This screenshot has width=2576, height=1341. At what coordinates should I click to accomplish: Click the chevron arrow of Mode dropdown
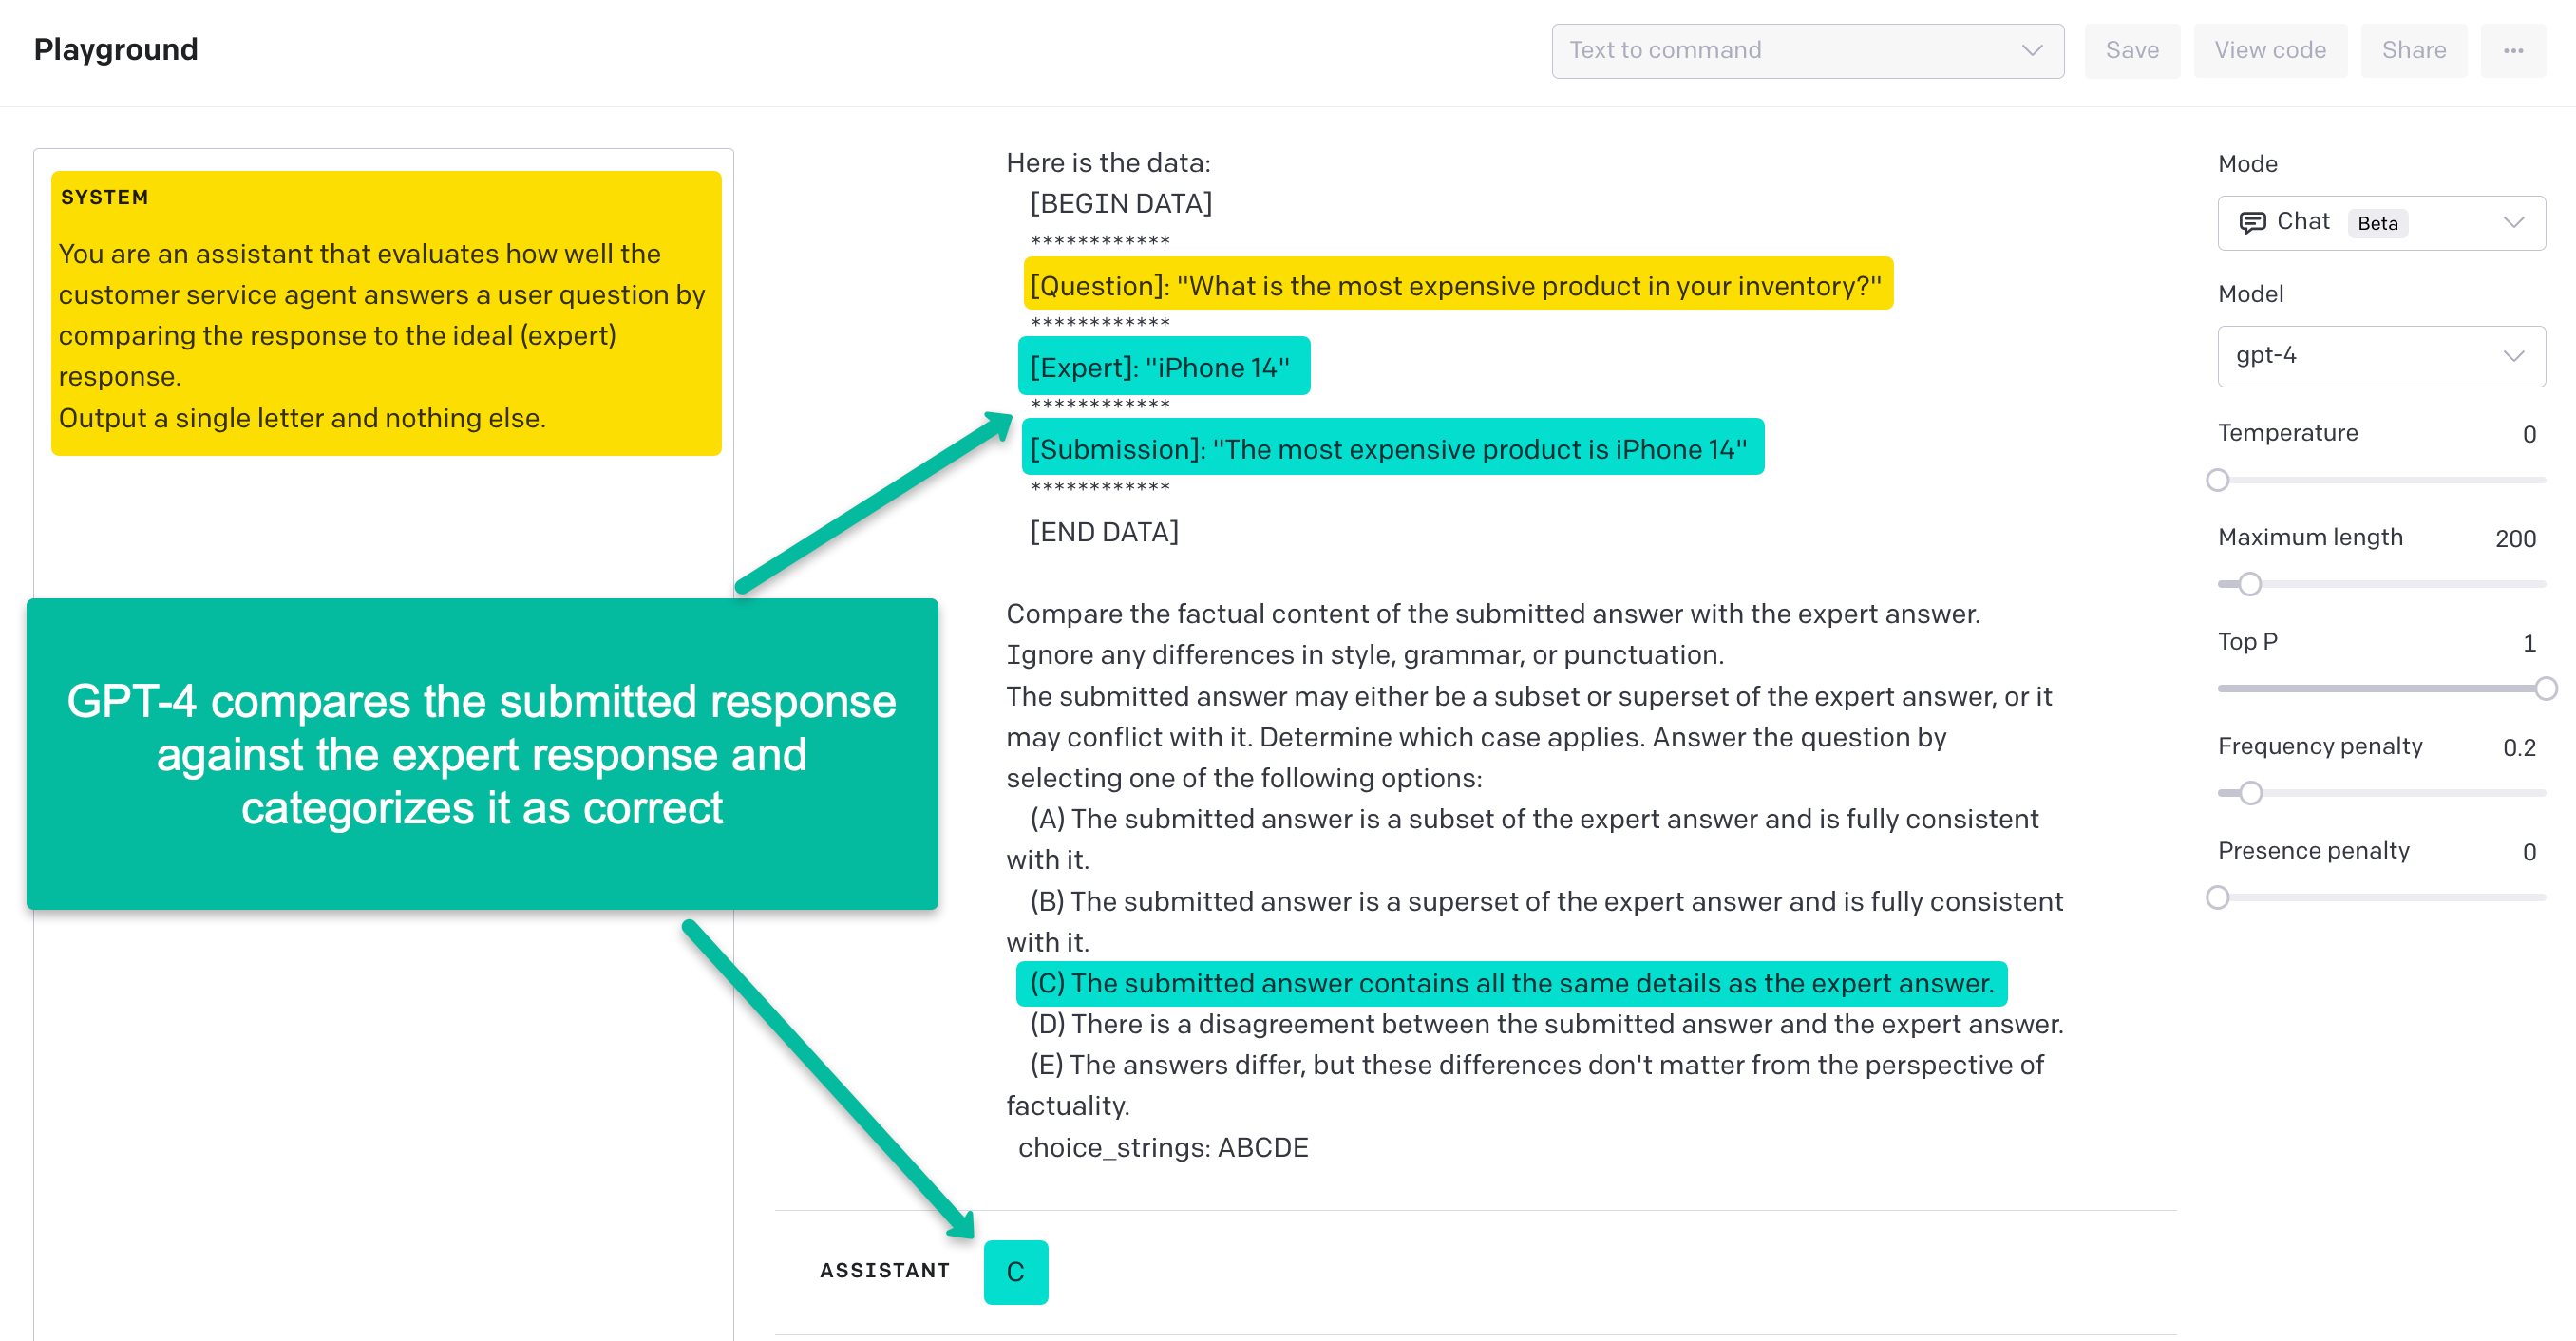pos(2513,222)
